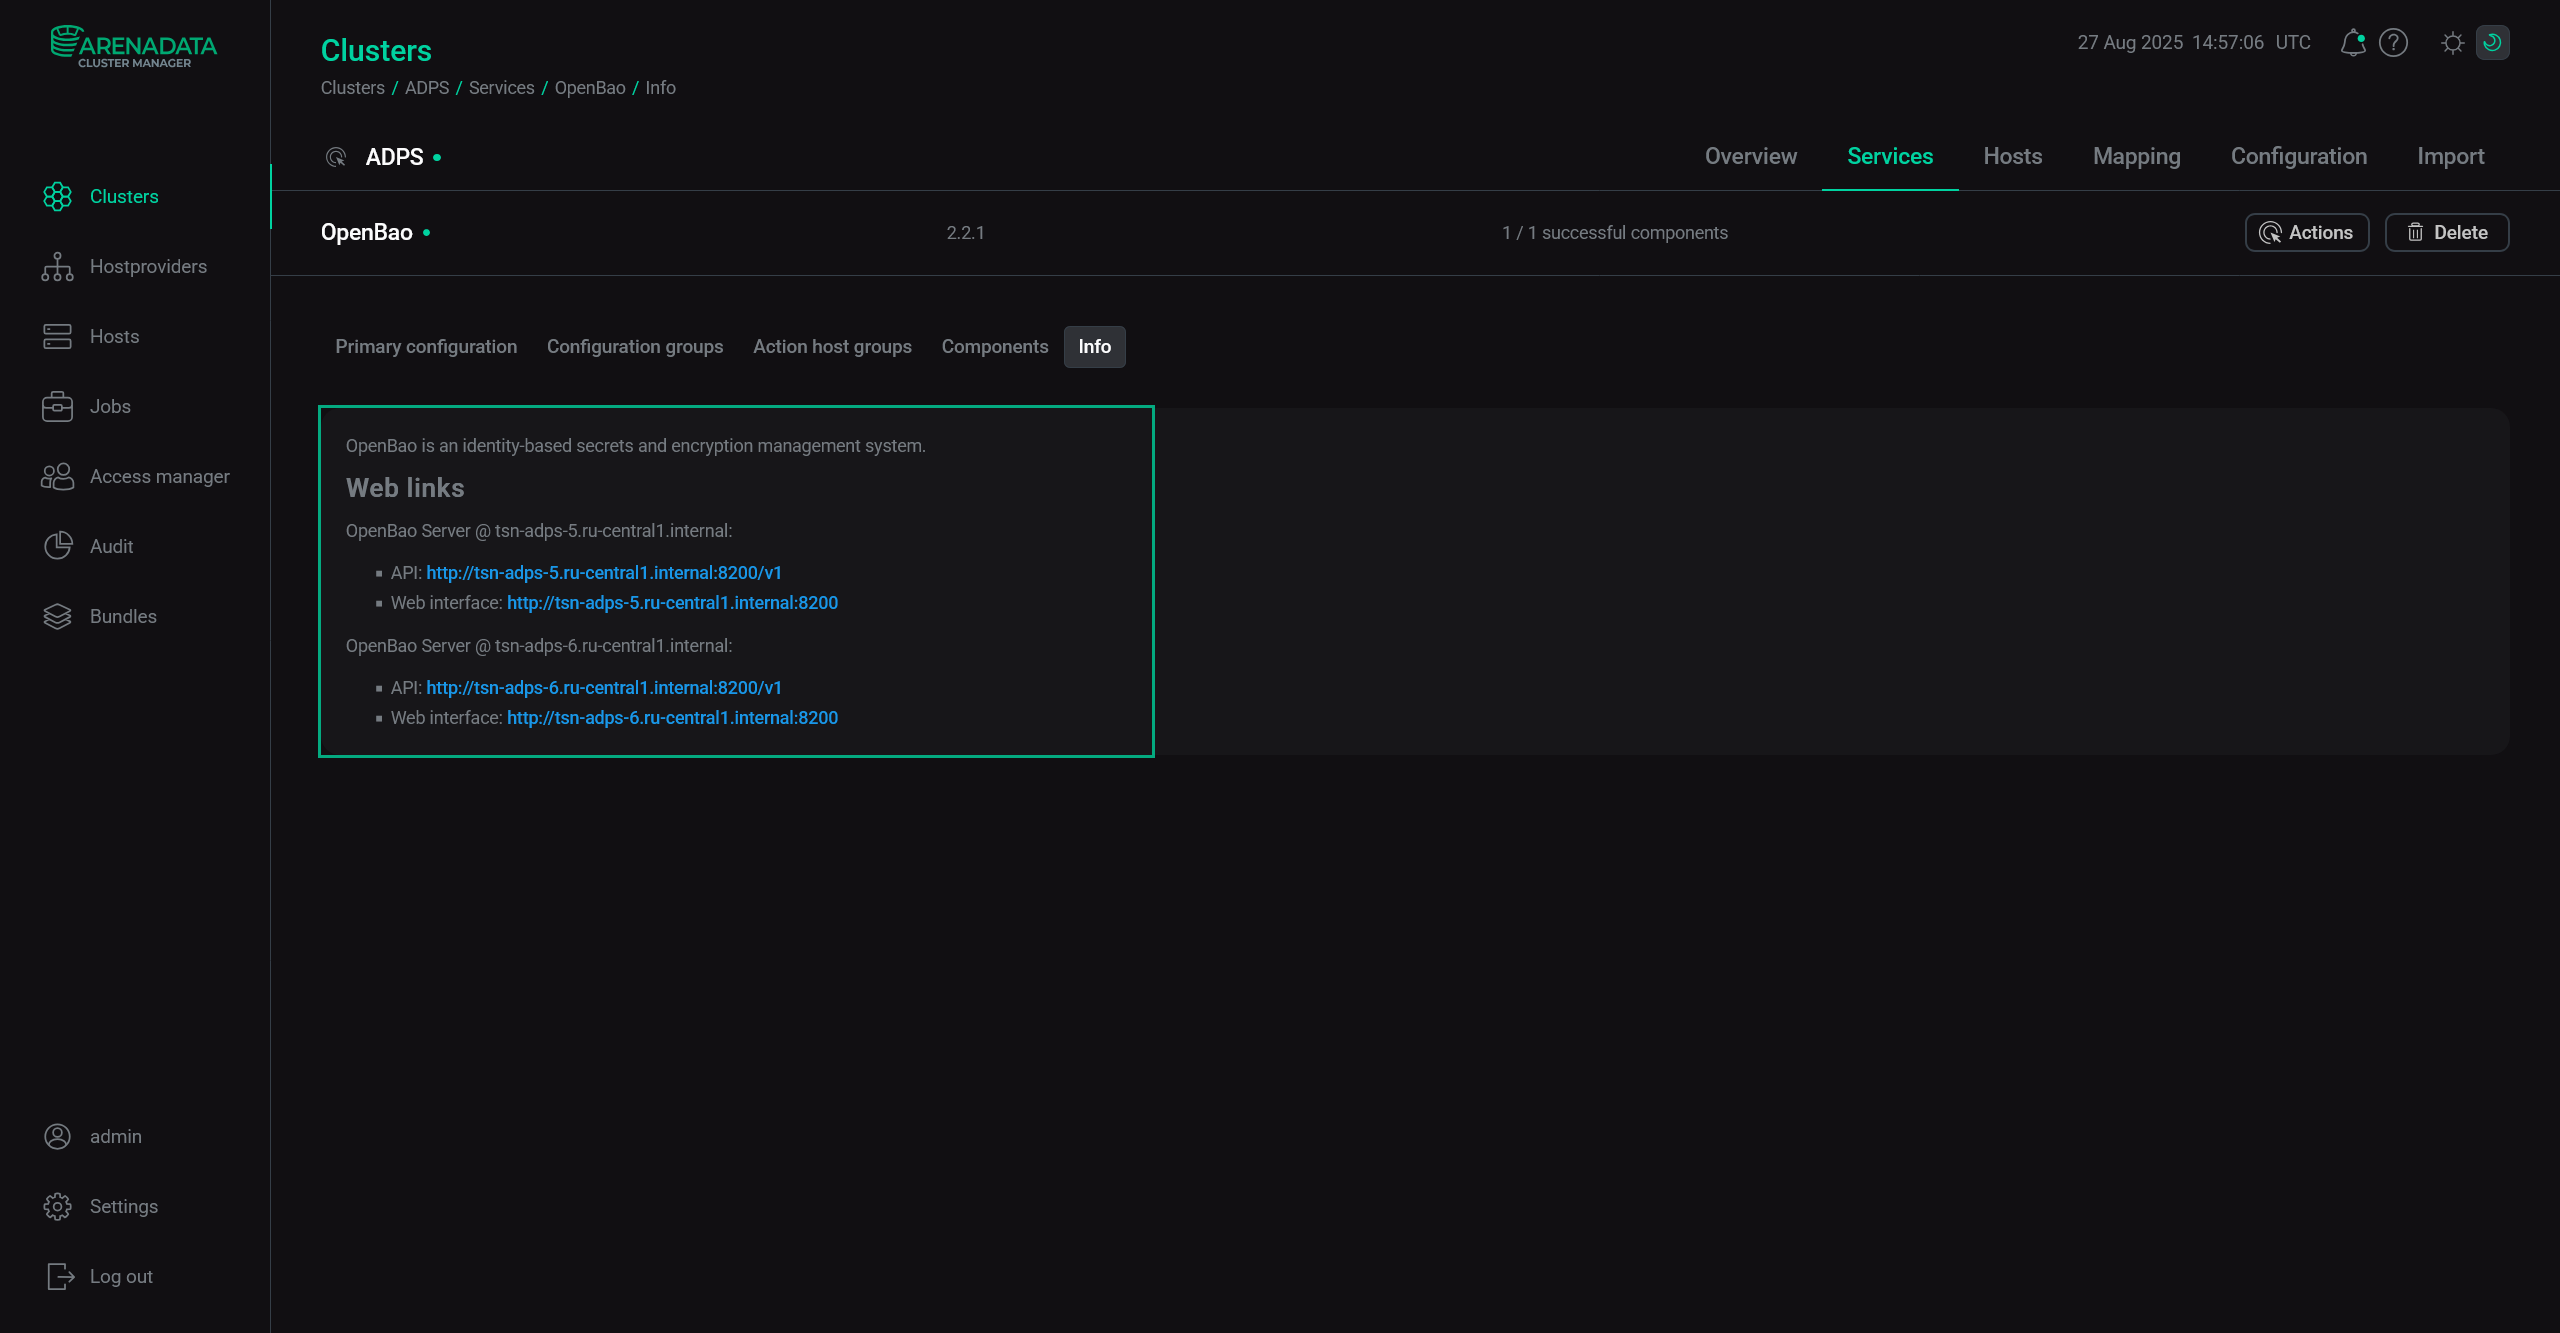Switch to the Components sub-tab
Screen dimensions: 2560x1333
995,347
